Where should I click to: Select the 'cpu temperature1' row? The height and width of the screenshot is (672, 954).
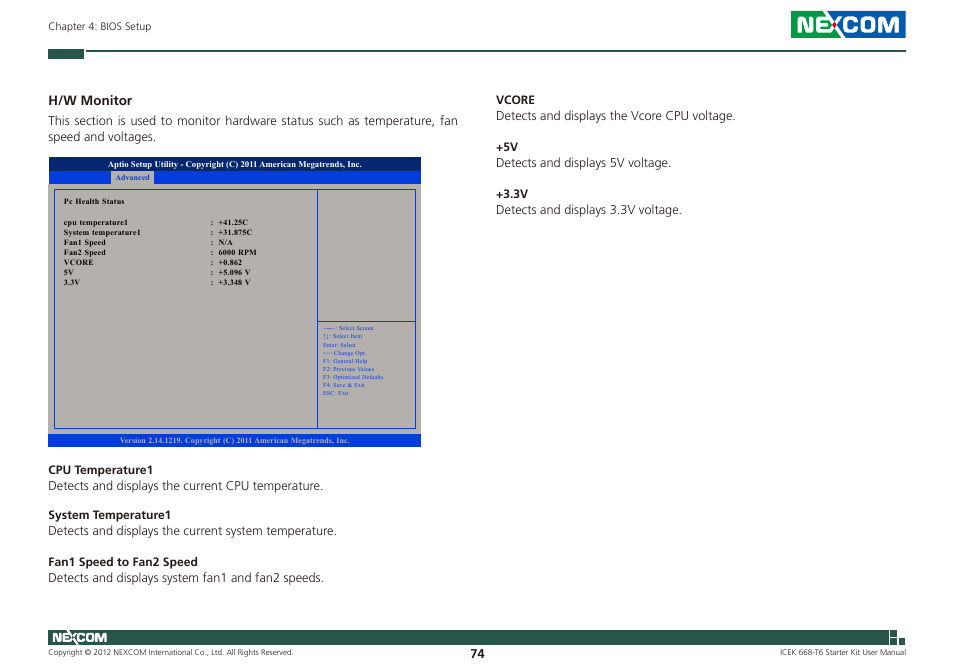pyautogui.click(x=156, y=223)
